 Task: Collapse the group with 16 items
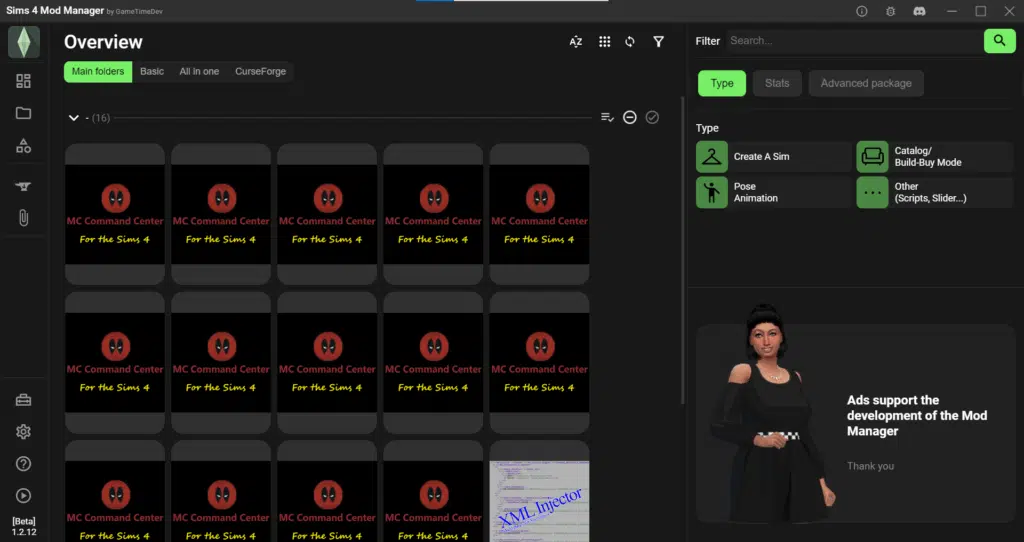pos(73,118)
